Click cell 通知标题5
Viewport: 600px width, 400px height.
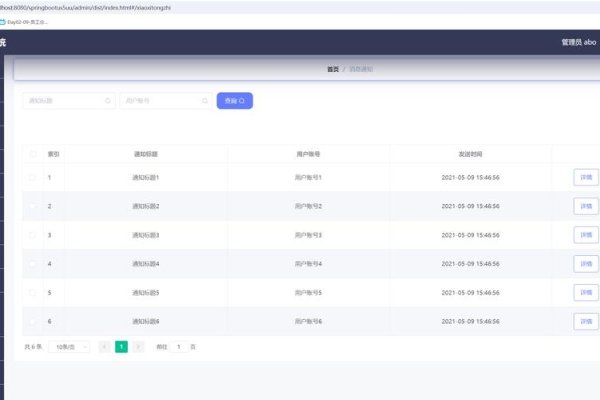(146, 292)
